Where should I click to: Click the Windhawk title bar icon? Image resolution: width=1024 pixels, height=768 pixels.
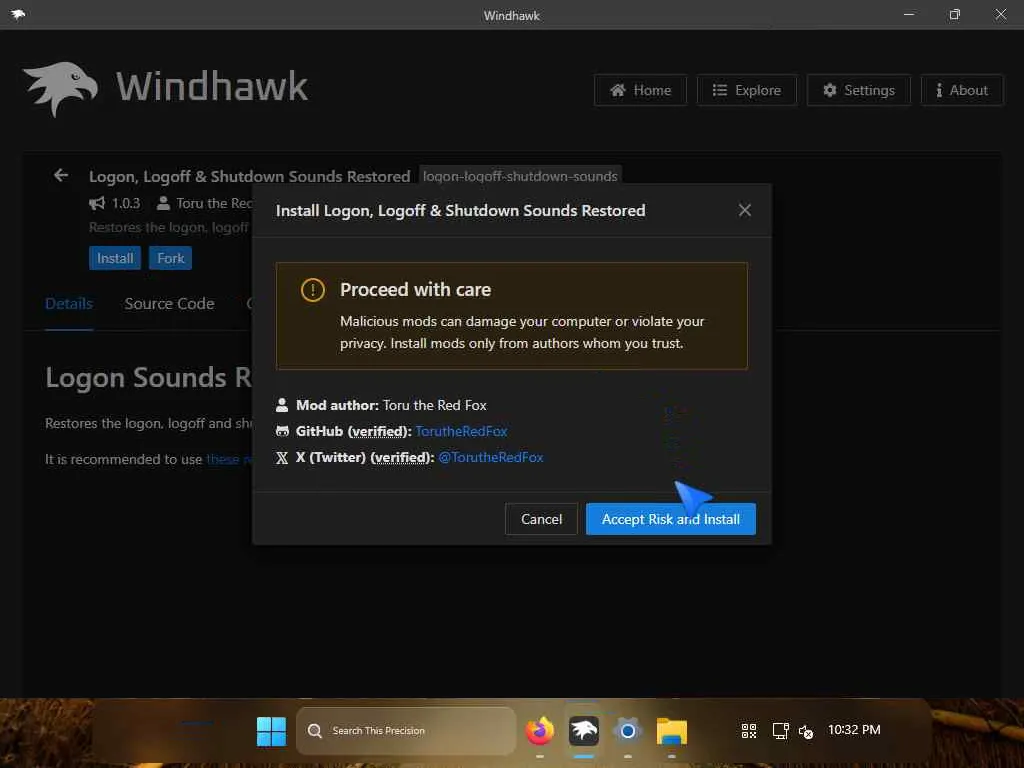point(18,14)
